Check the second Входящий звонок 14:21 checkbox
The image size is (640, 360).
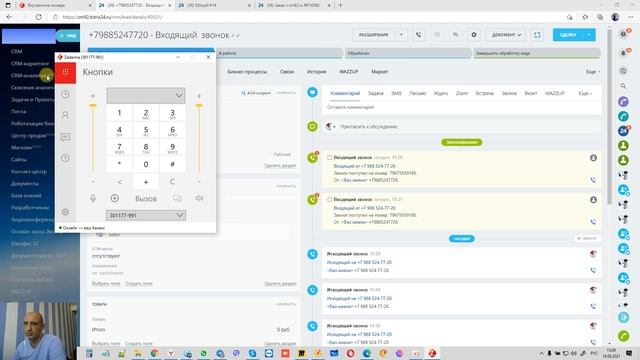(x=329, y=200)
